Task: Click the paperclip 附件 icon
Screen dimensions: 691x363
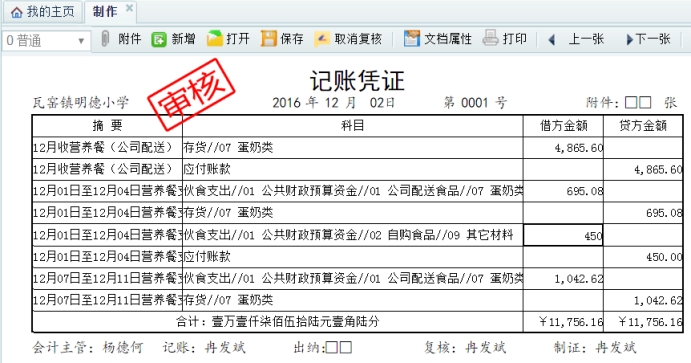Action: tap(105, 39)
